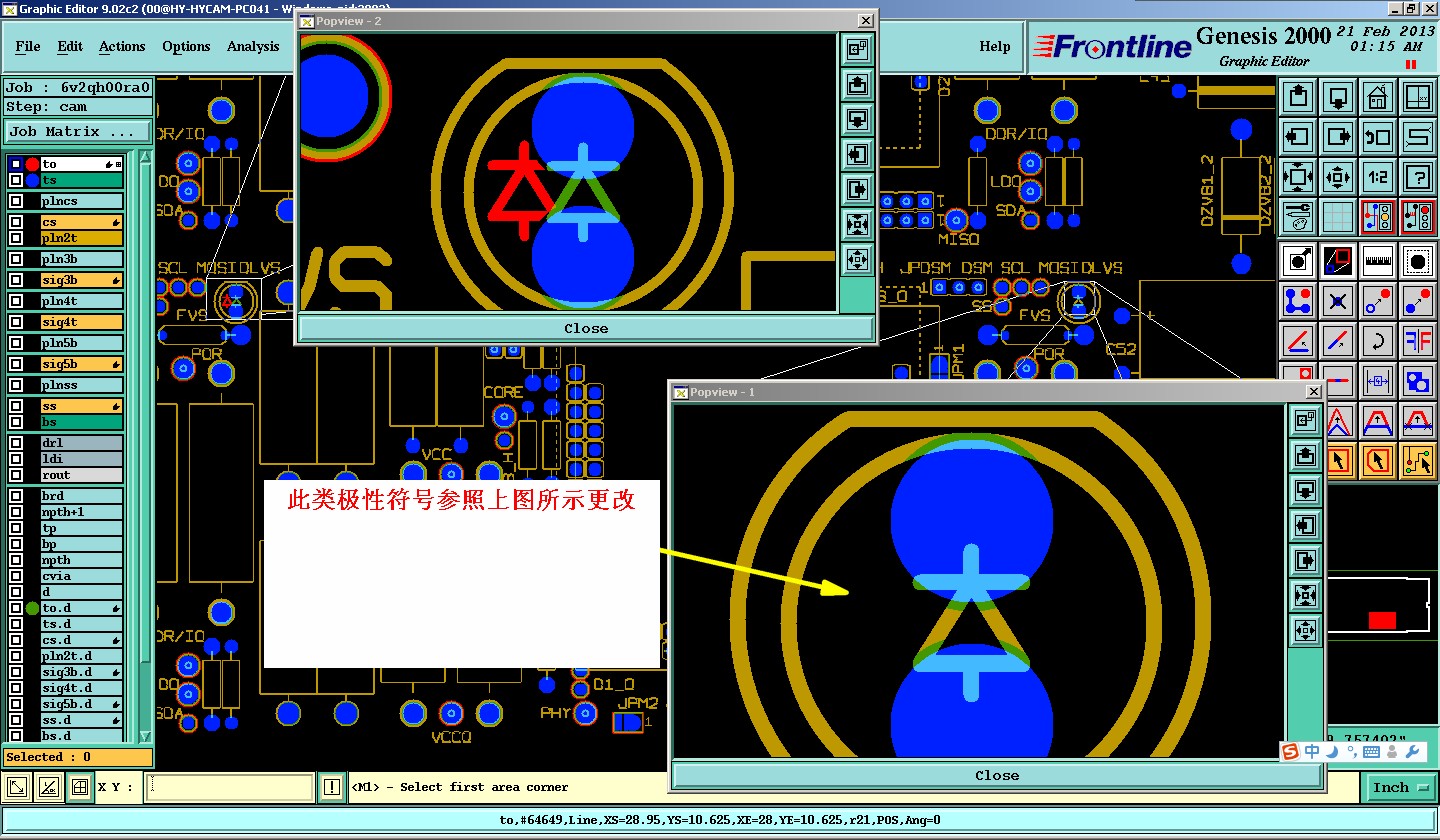Open the tools and palette settings icon
Image resolution: width=1440 pixels, height=840 pixels.
[1298, 215]
